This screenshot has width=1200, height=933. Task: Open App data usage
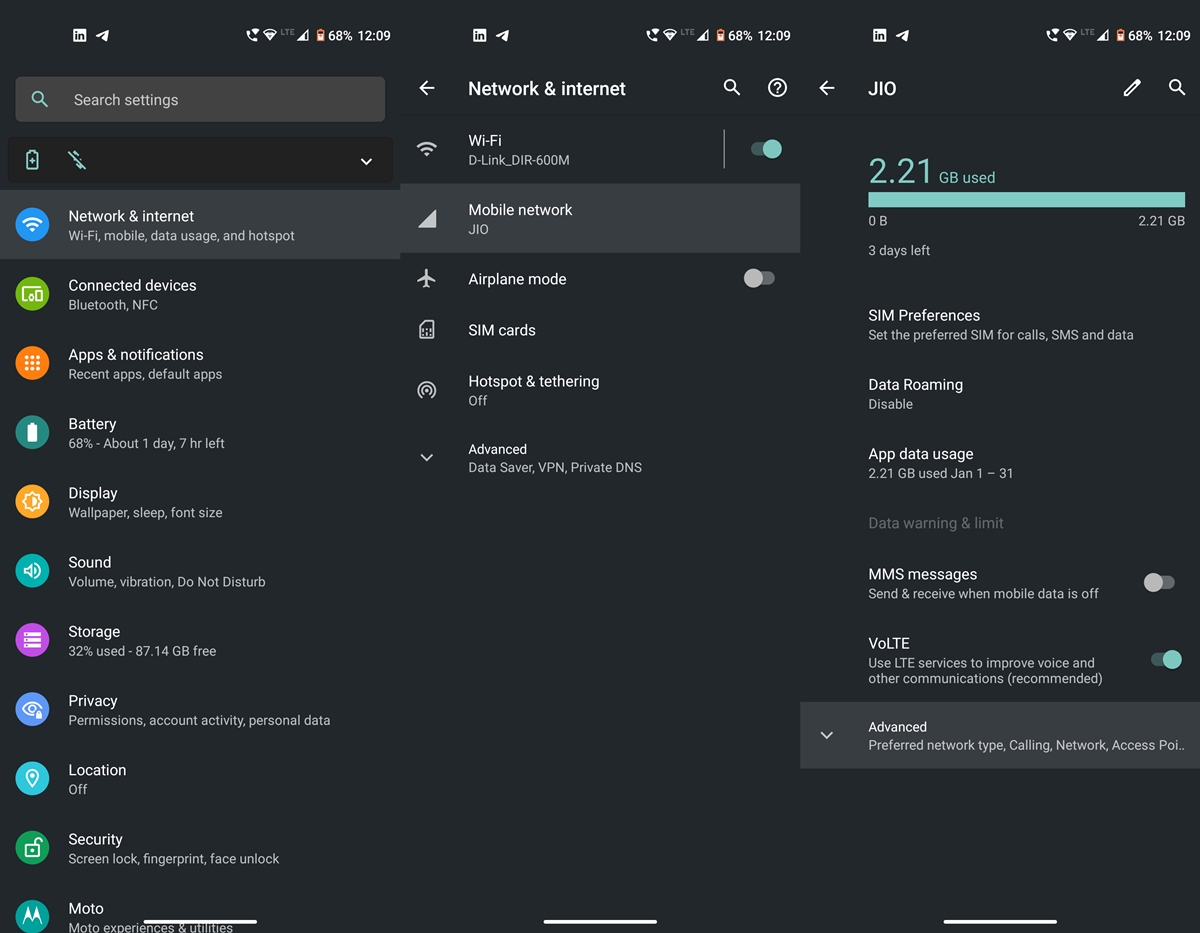[x=1000, y=462]
